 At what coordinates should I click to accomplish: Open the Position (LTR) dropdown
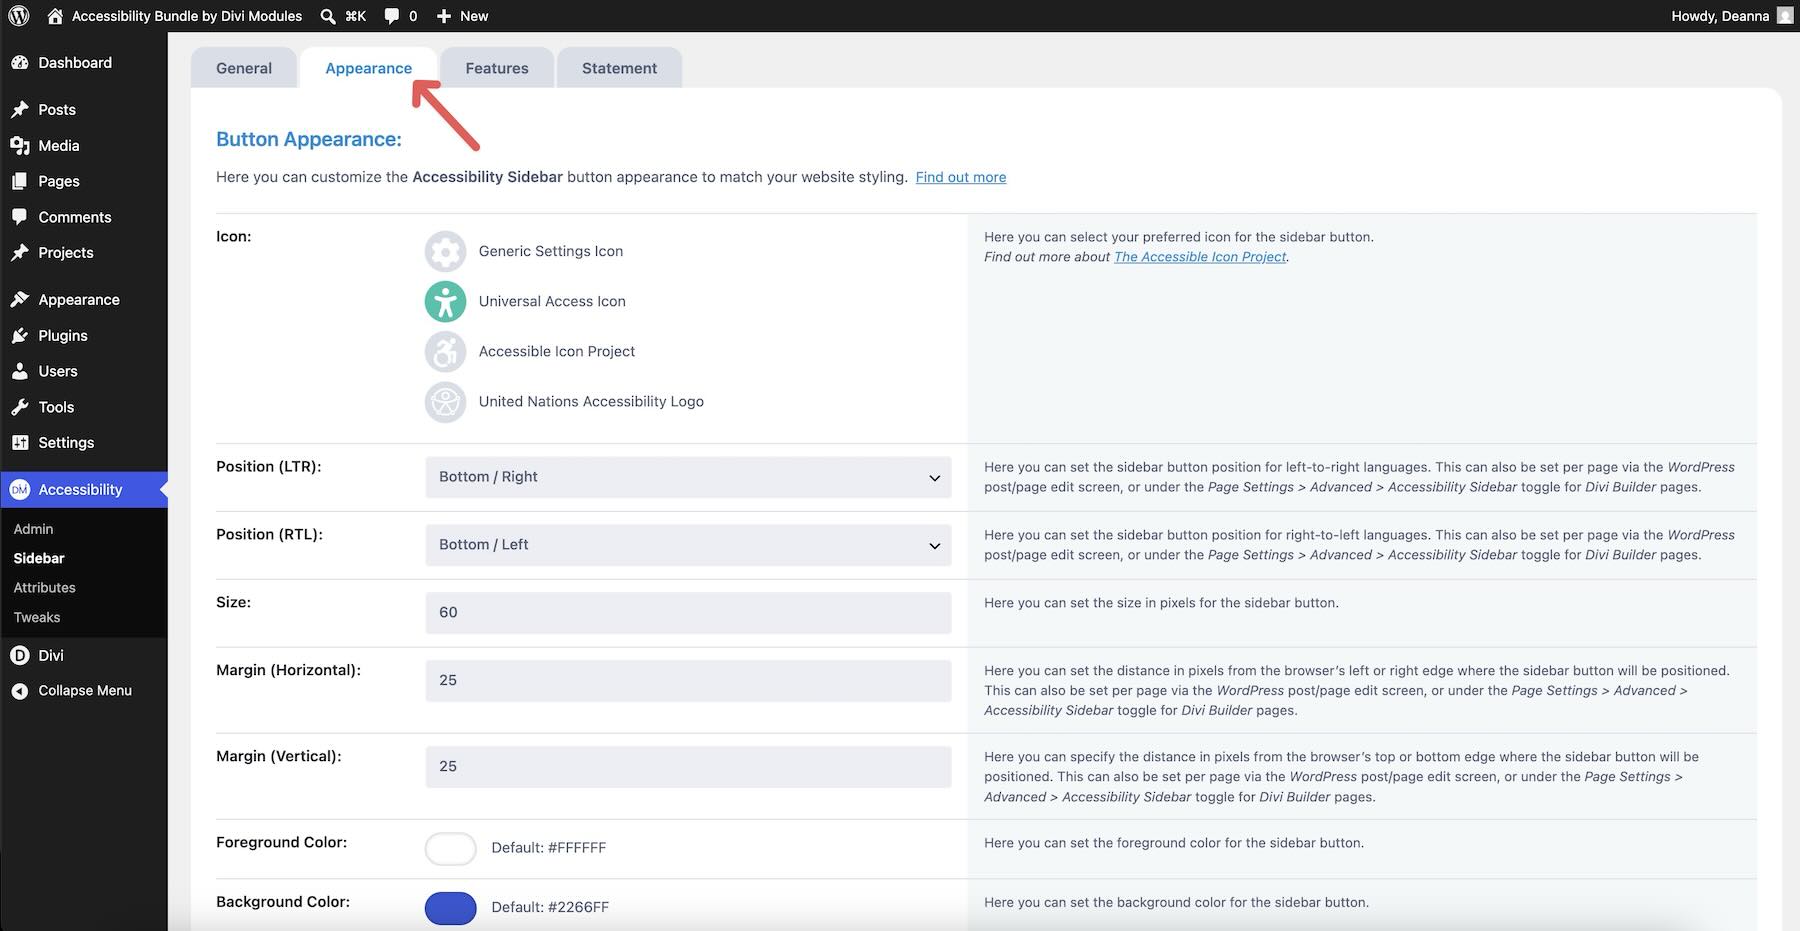688,477
